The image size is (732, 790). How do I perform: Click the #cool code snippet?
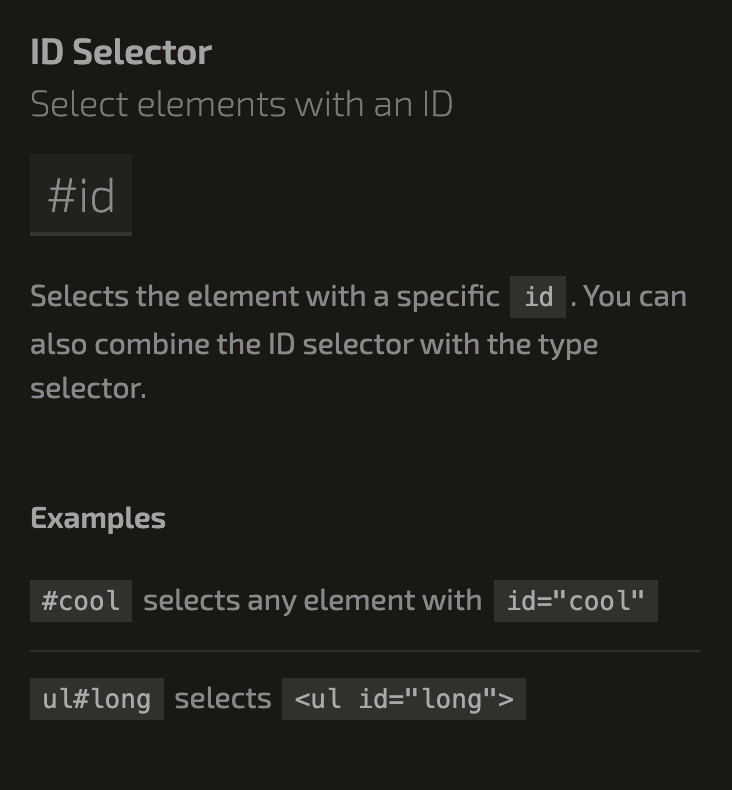(81, 601)
